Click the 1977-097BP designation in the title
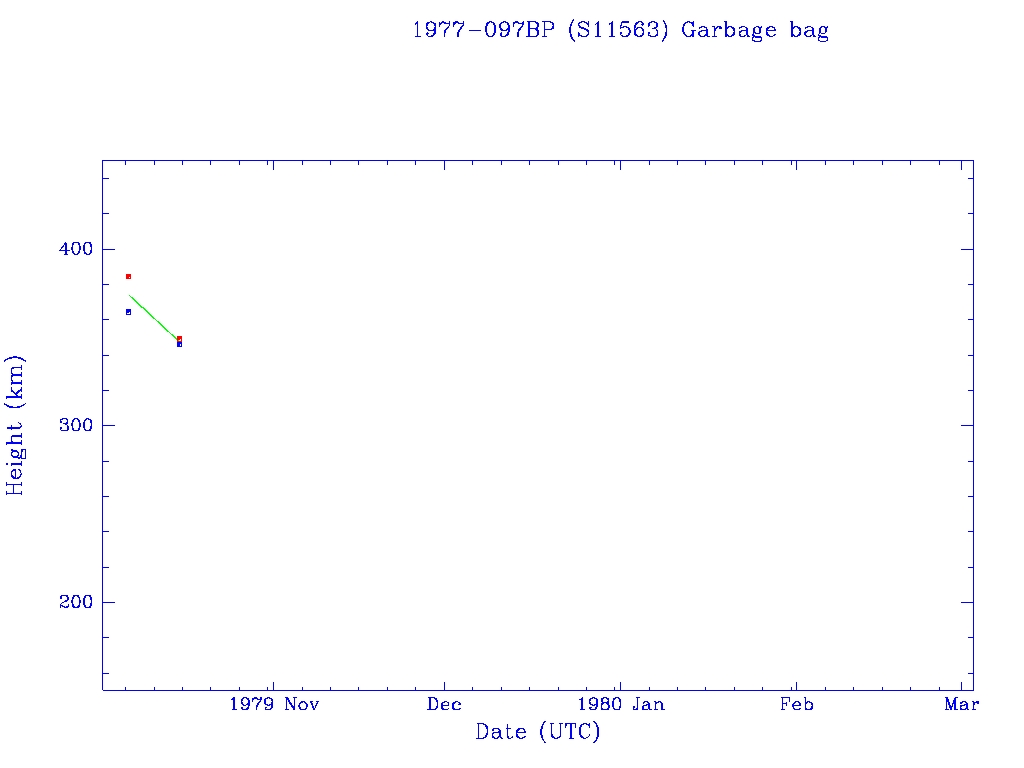 [484, 30]
